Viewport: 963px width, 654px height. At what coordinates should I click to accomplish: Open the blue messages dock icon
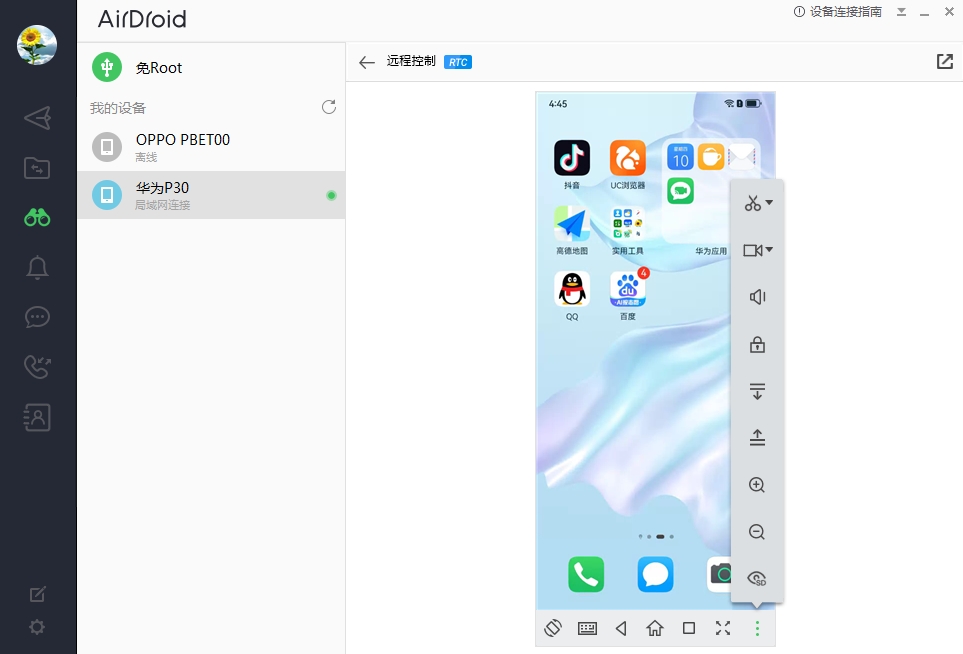point(655,574)
